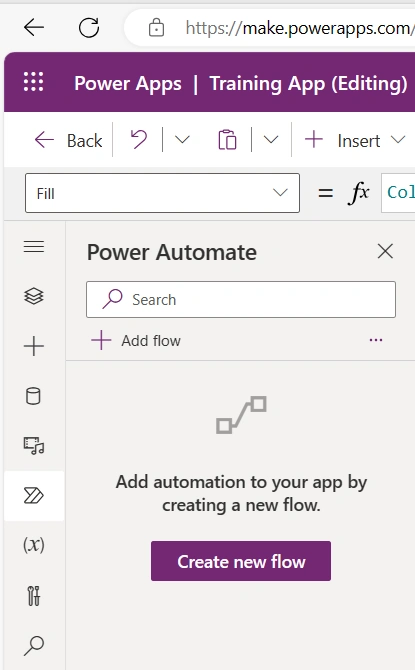Click the Power Automate panel heading

(x=172, y=252)
